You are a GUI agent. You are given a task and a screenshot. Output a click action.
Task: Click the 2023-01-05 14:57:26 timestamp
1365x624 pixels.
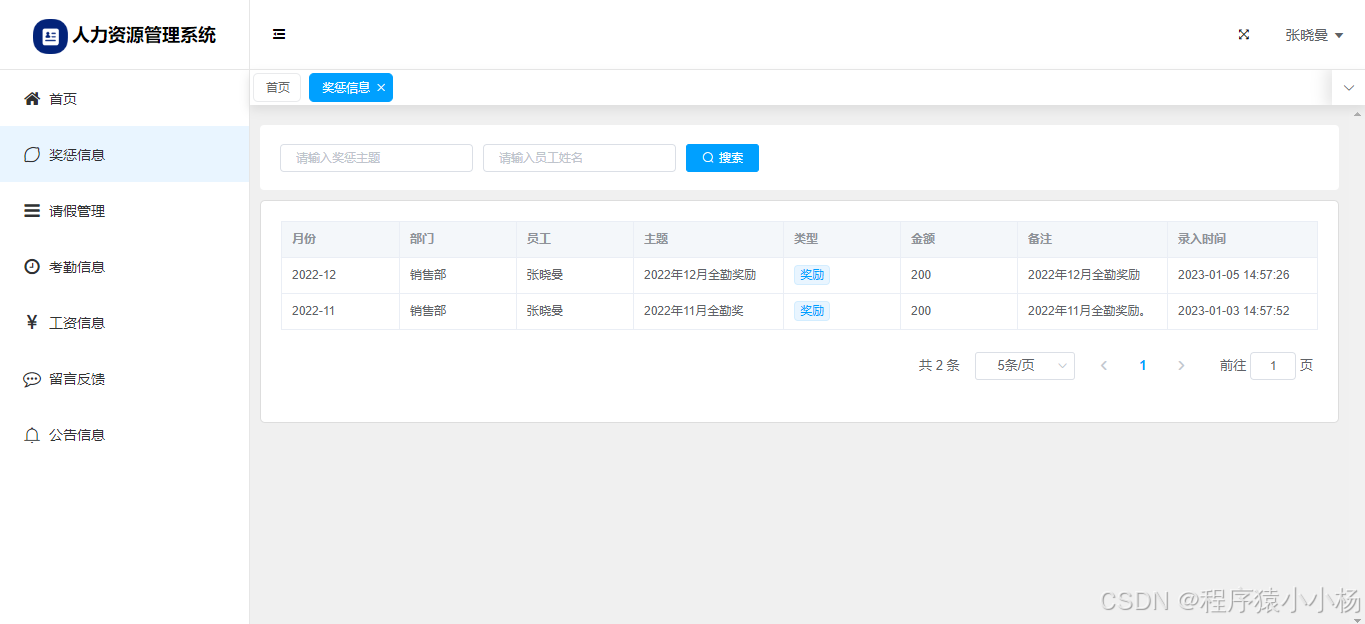1234,275
